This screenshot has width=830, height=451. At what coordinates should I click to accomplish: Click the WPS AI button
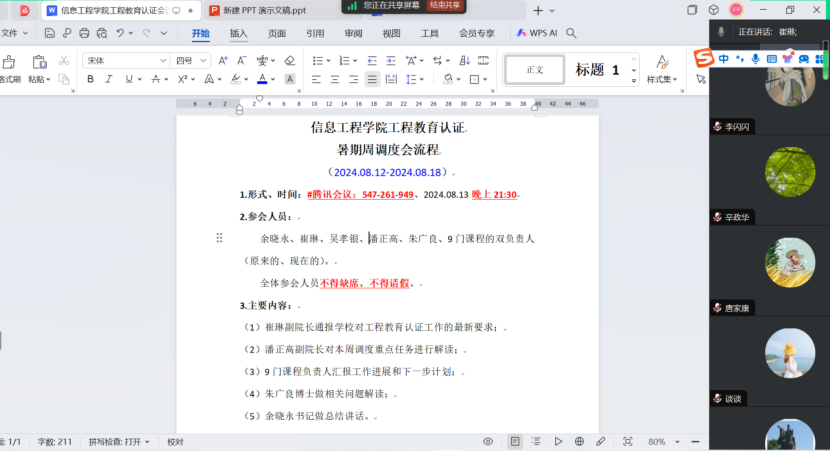(x=538, y=33)
